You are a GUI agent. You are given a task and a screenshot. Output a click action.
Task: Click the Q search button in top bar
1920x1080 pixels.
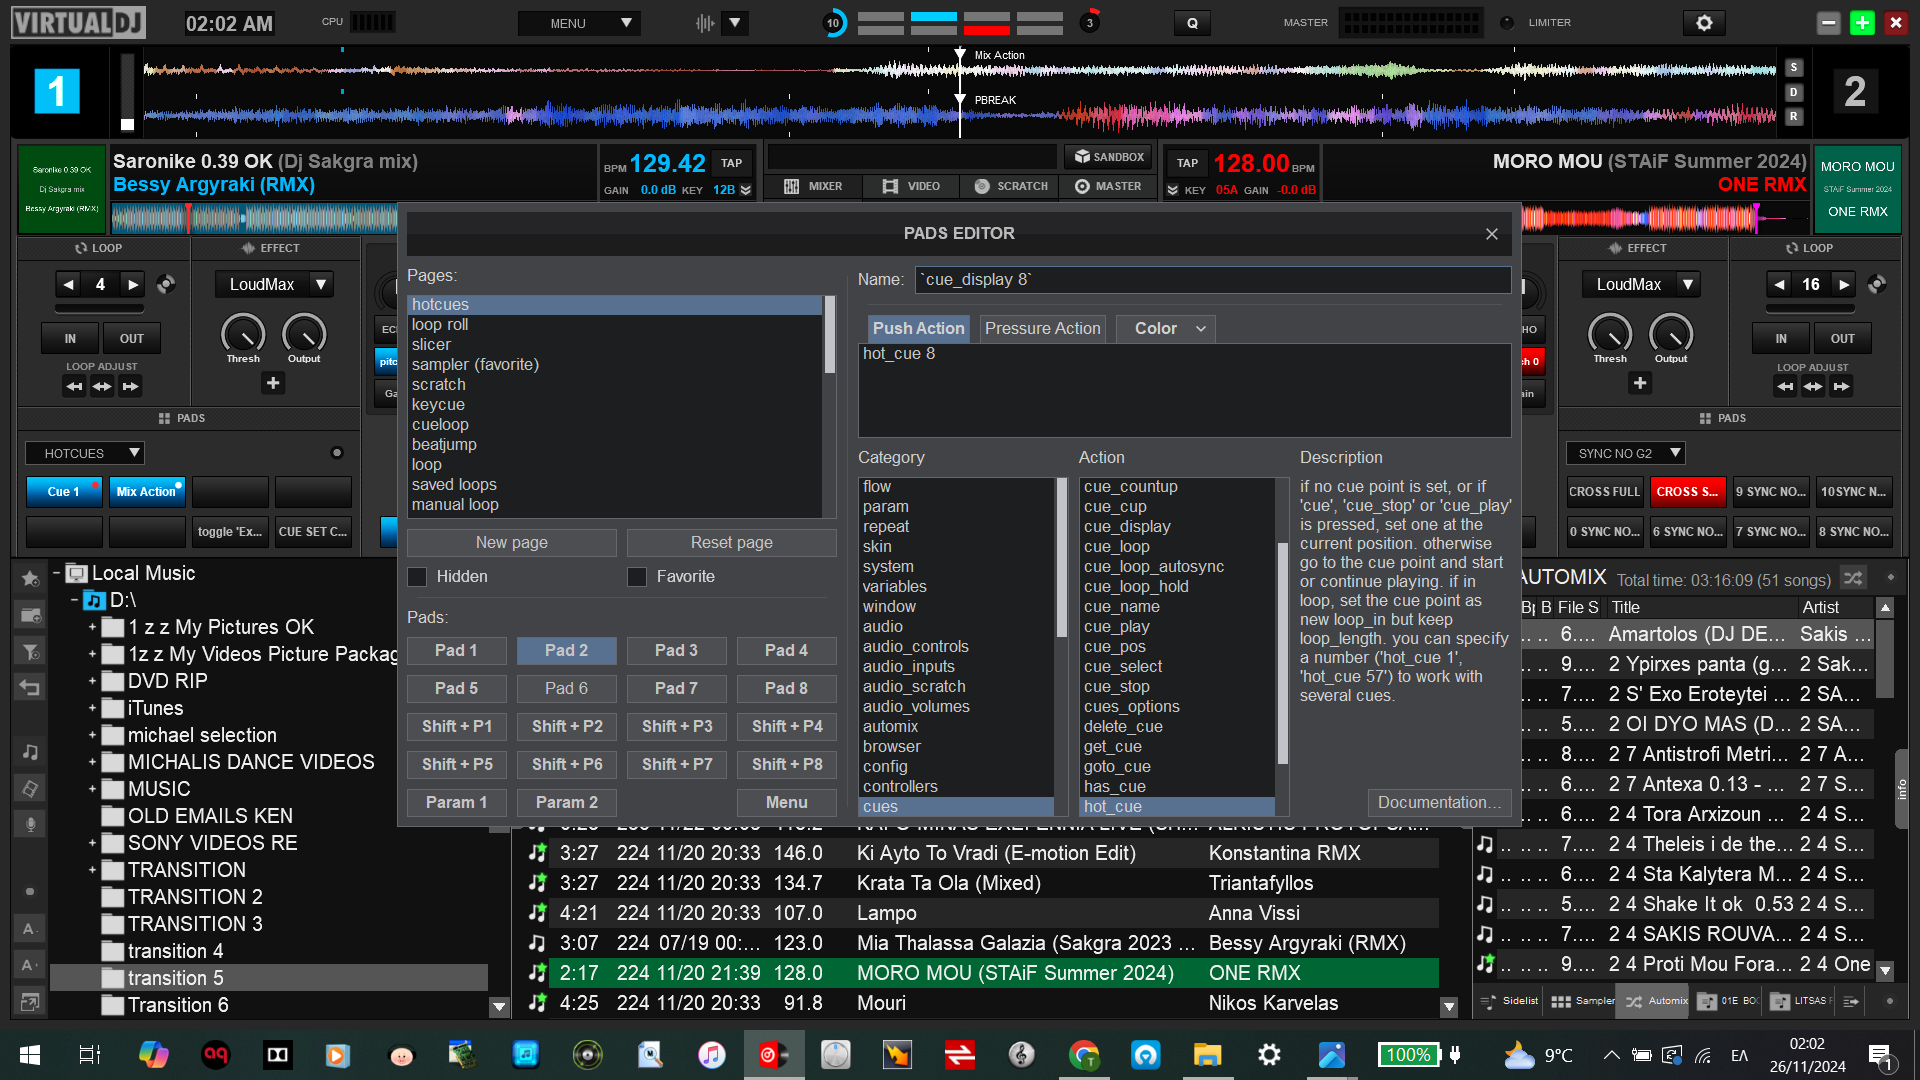coord(1192,23)
